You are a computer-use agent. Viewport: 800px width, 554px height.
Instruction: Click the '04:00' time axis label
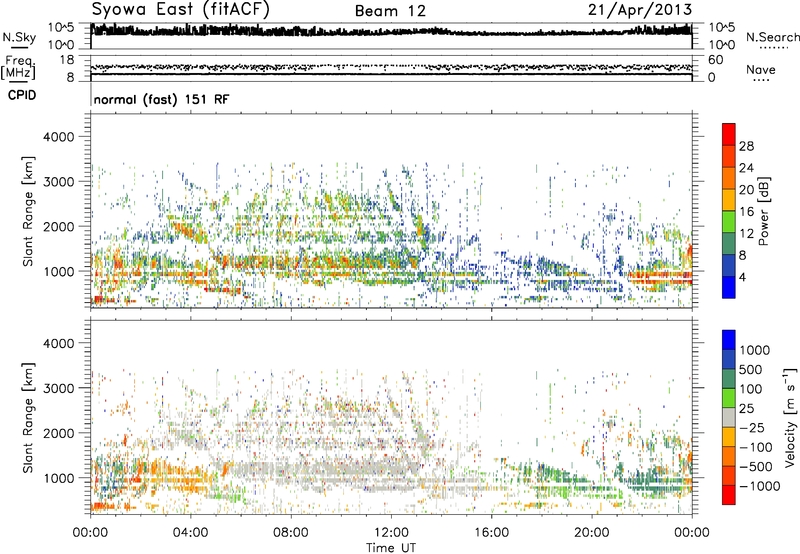tap(190, 533)
